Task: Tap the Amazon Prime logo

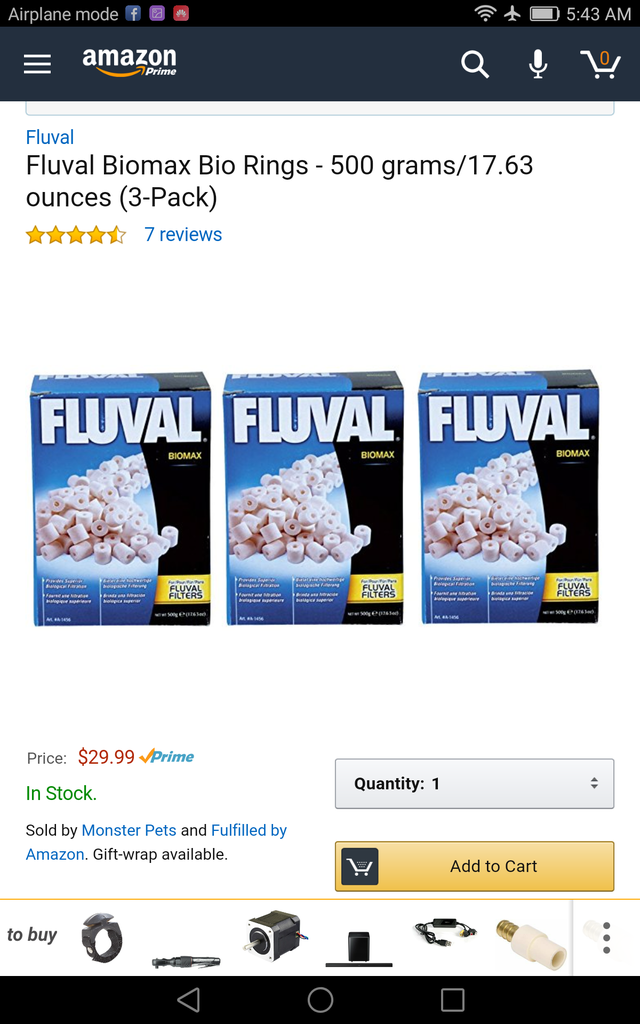Action: (129, 63)
